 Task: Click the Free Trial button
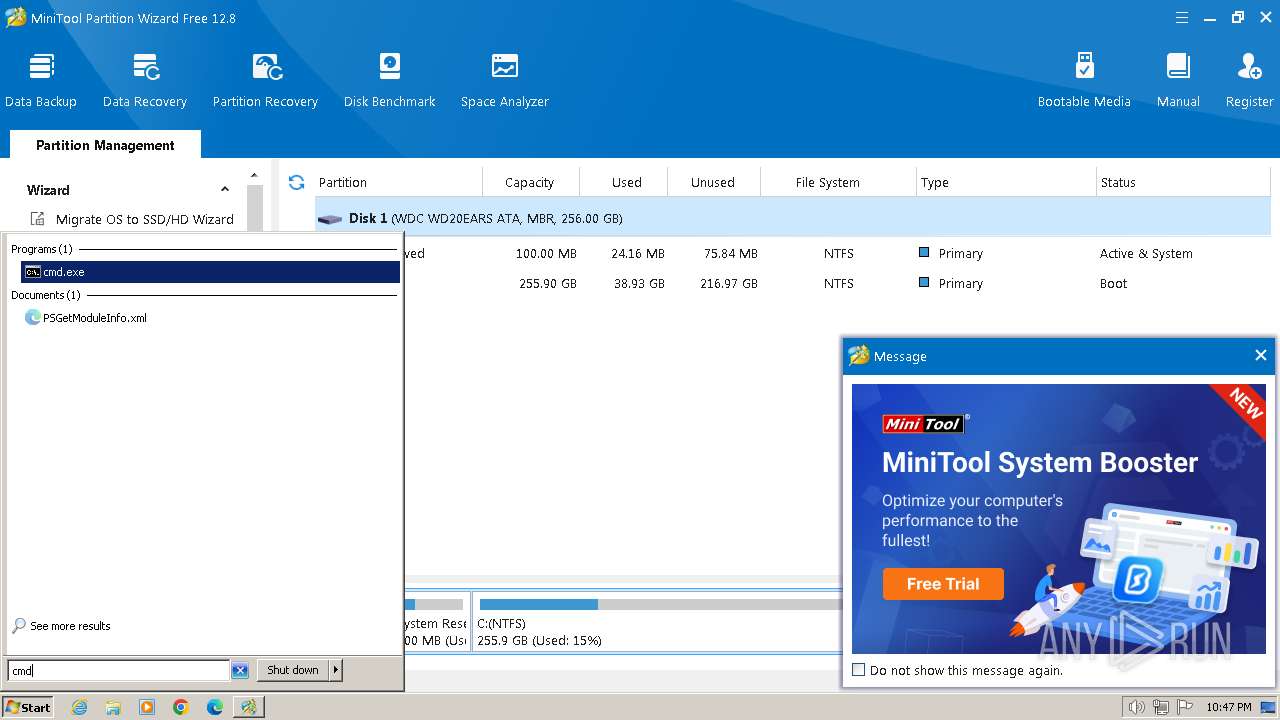point(943,584)
